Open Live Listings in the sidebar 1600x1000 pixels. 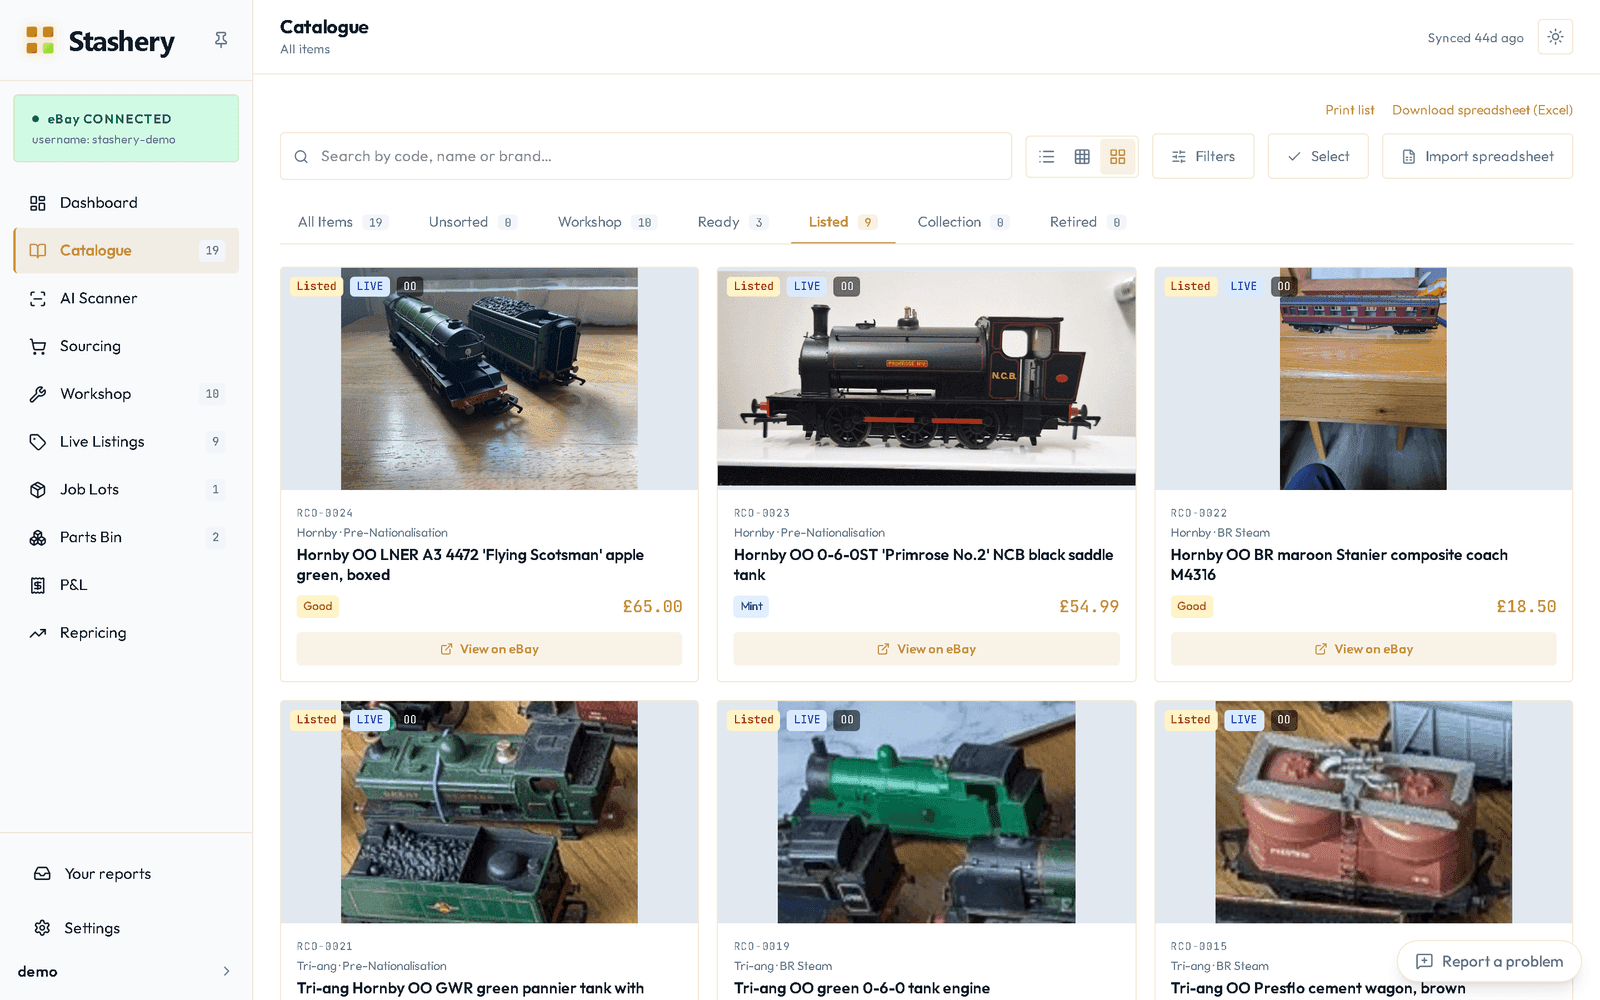126,442
